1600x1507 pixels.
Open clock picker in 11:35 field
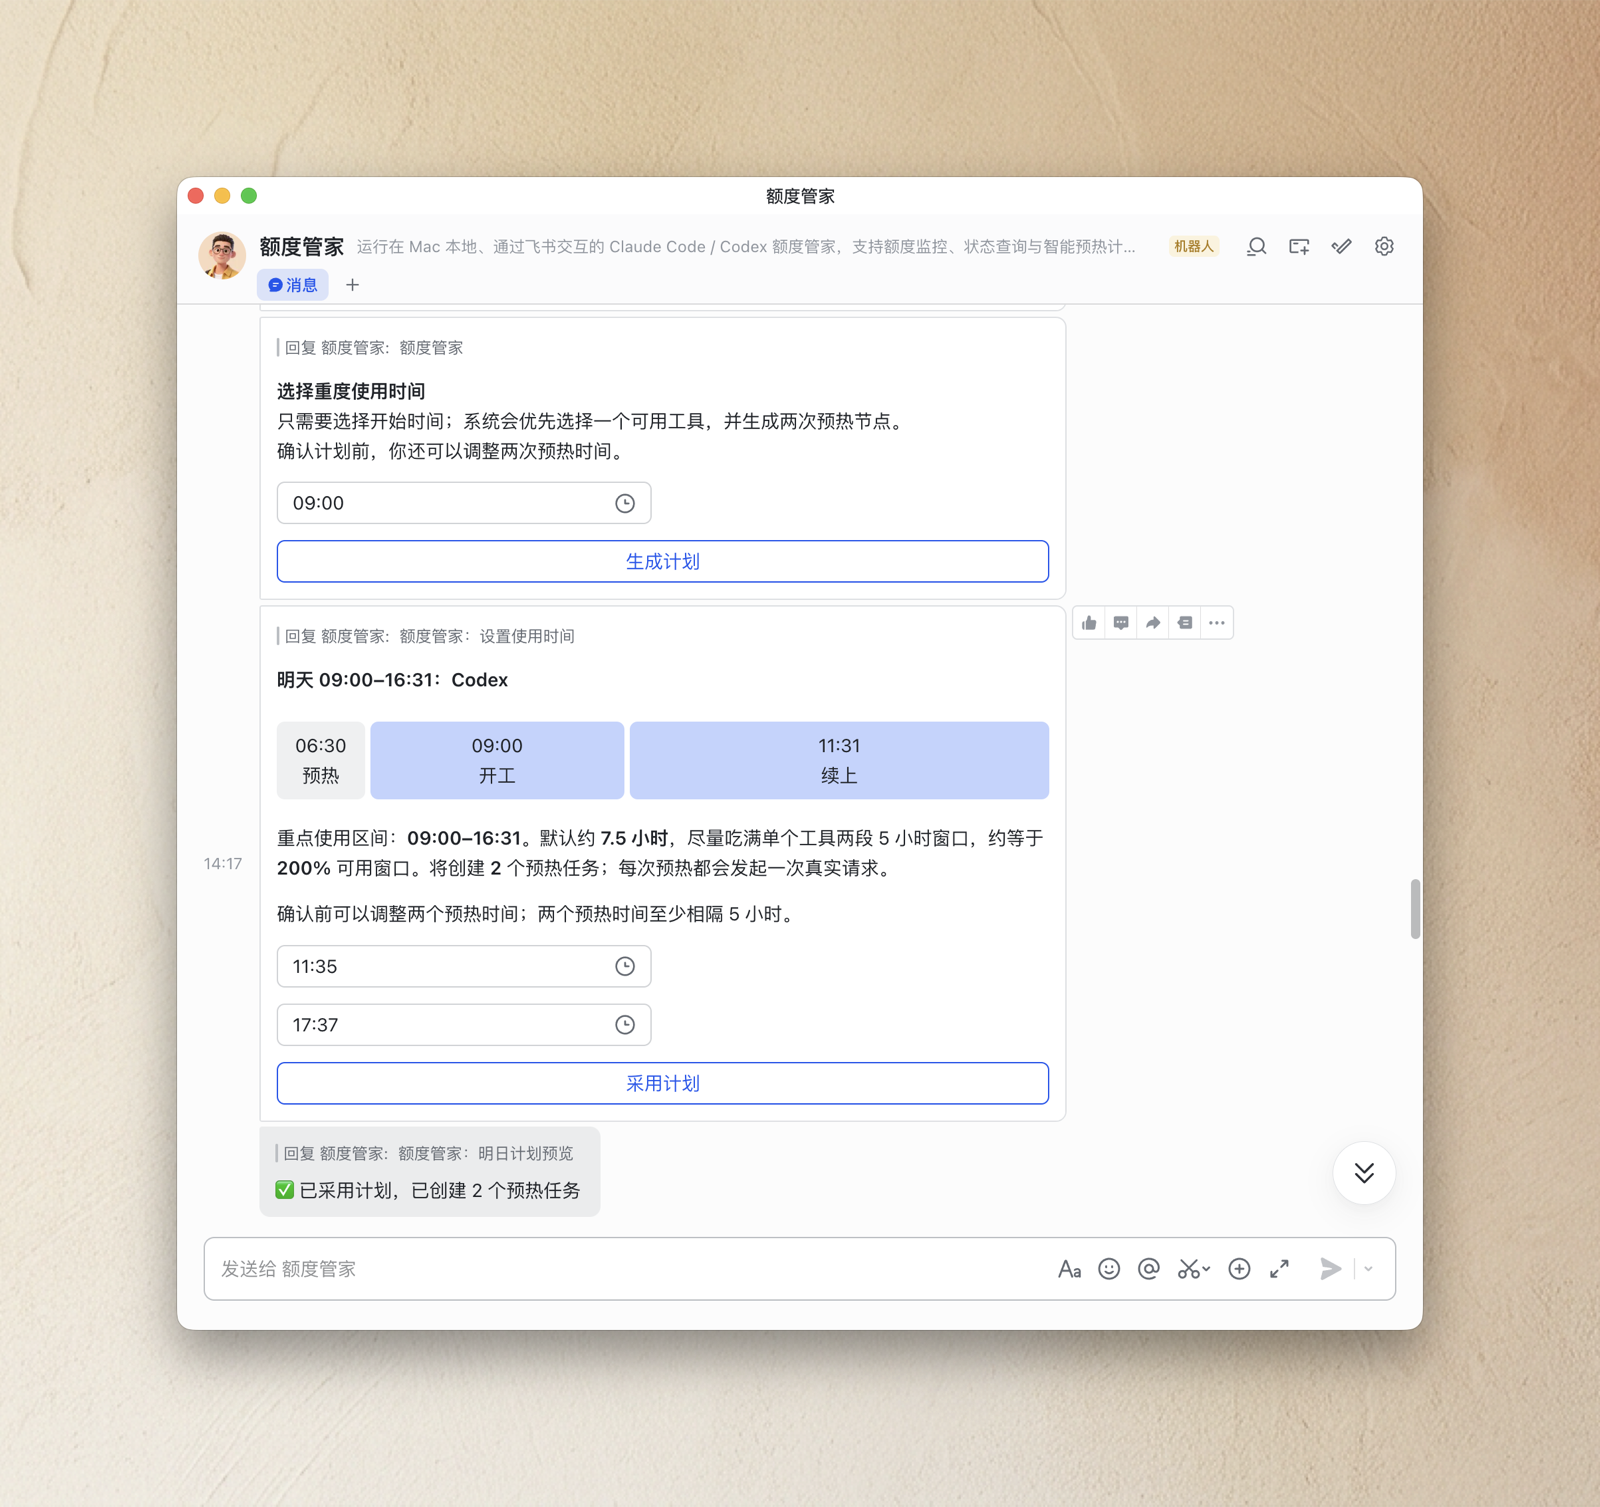click(x=625, y=966)
